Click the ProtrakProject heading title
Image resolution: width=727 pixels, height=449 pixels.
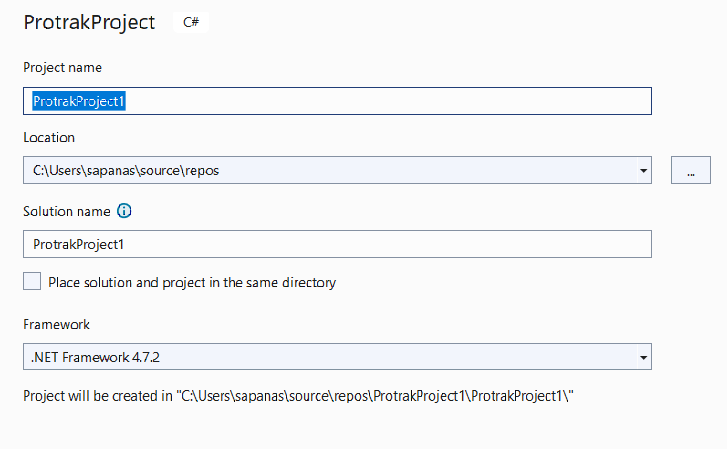90,22
